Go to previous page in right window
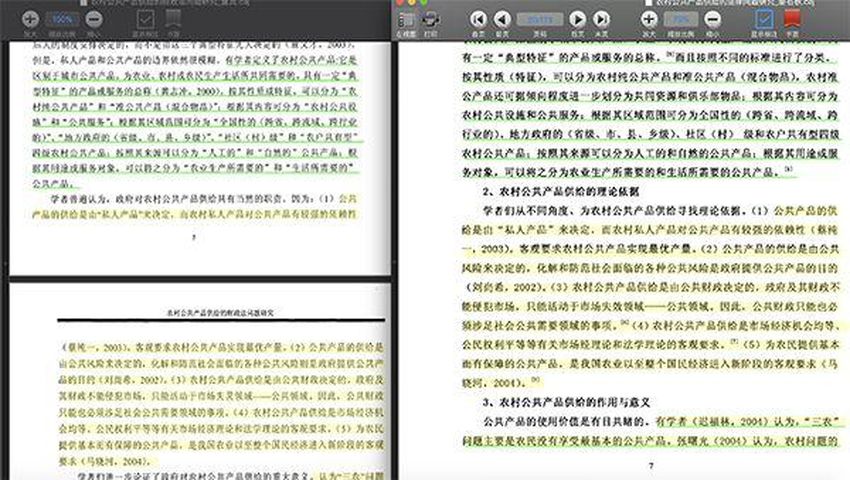Viewport: 850px width, 480px height. [502, 20]
